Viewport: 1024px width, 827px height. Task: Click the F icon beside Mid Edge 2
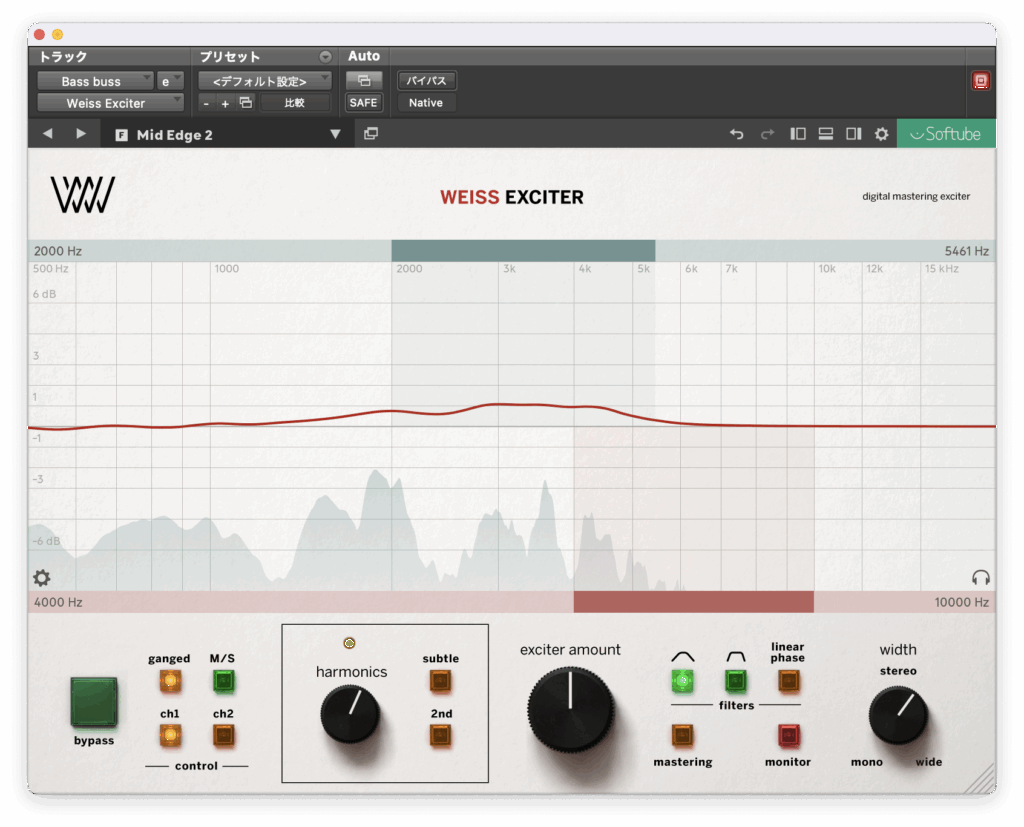(x=121, y=135)
